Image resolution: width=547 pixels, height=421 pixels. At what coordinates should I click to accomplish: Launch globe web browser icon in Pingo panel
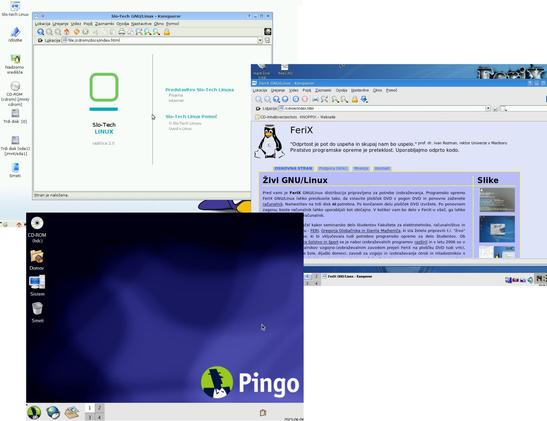[53, 413]
